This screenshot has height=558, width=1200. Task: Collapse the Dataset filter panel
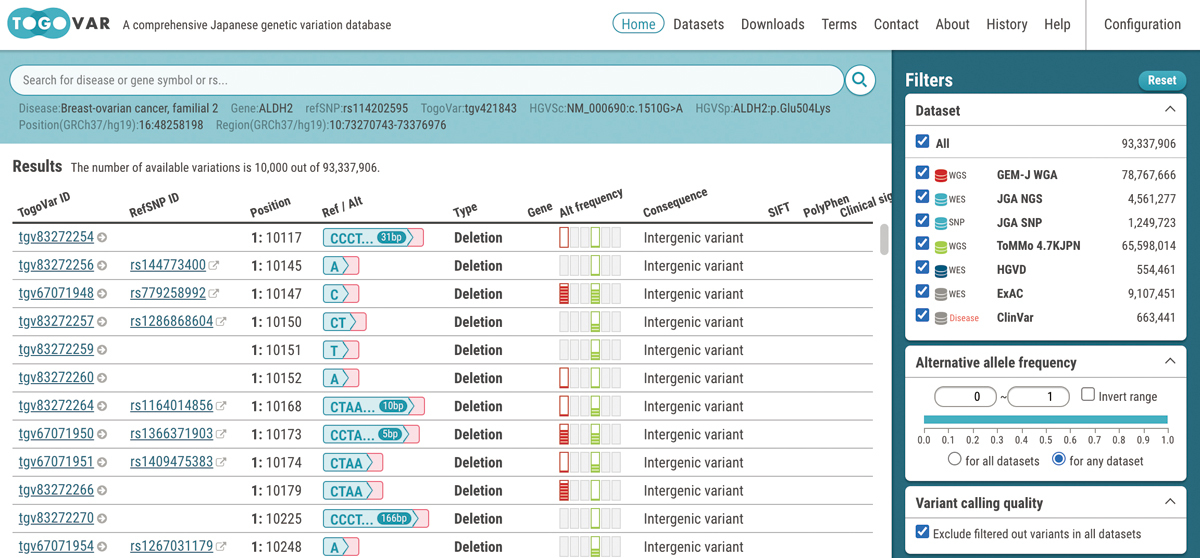pyautogui.click(x=1170, y=110)
